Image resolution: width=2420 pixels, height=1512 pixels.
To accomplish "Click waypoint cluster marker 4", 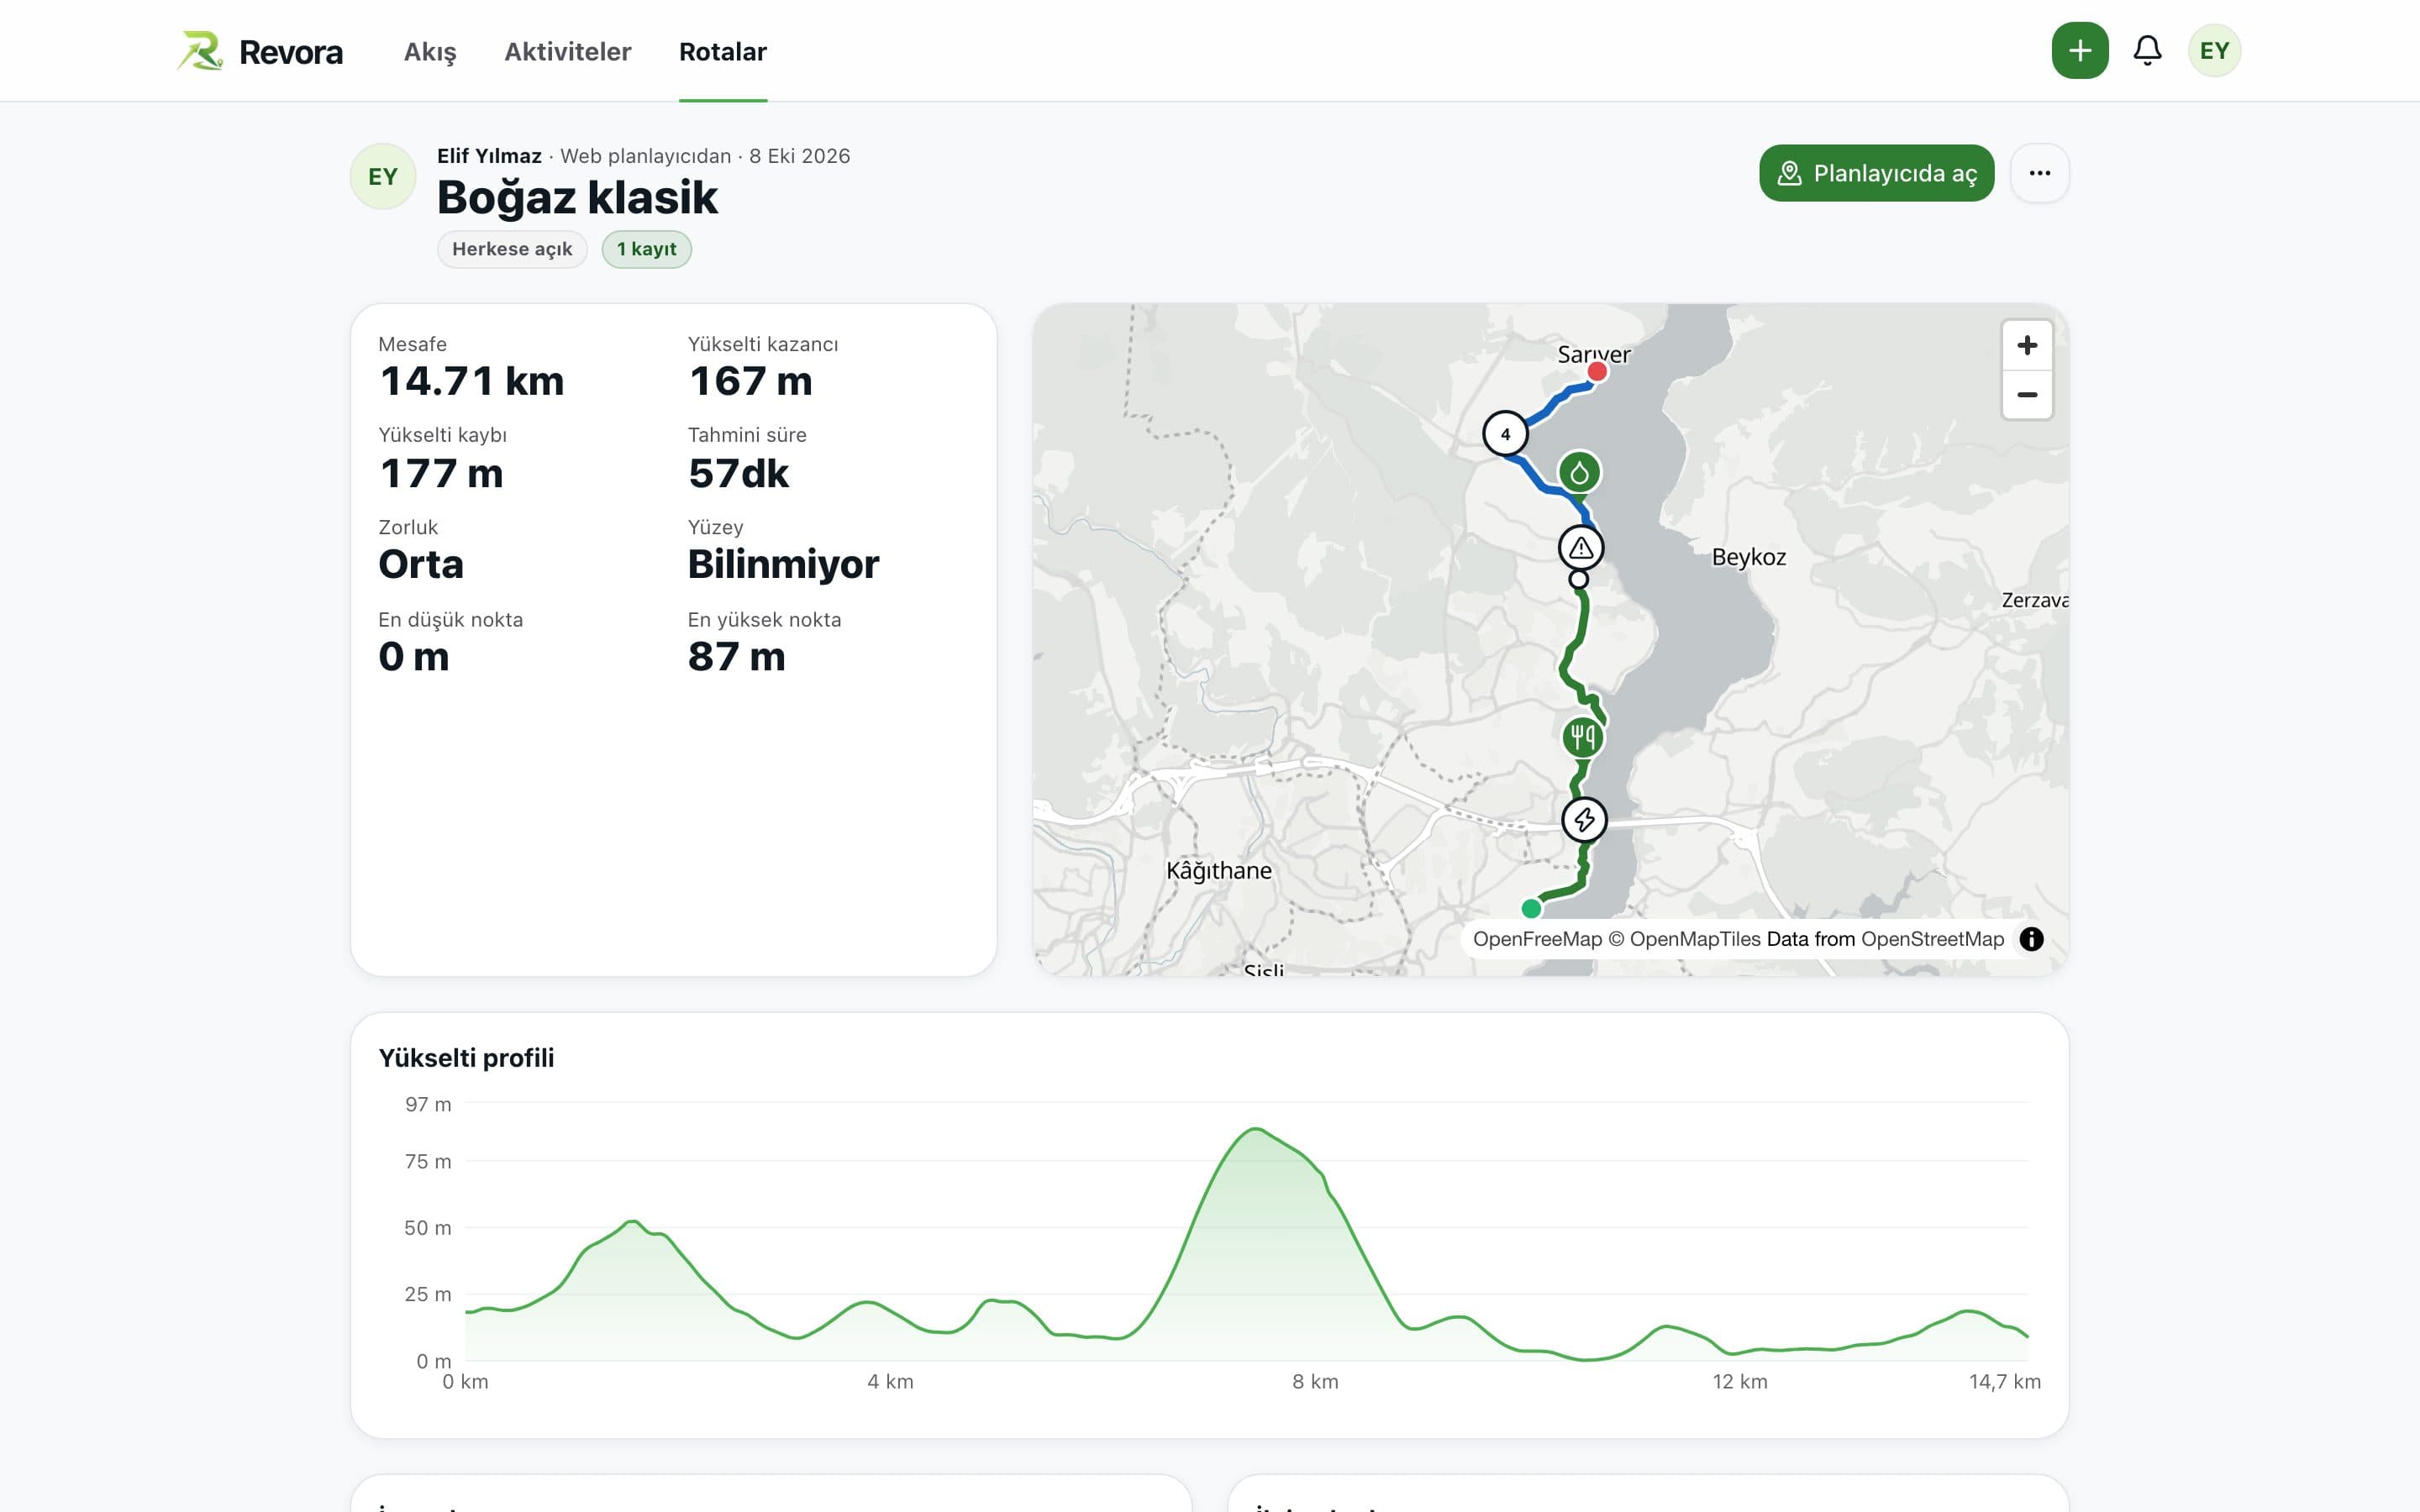I will 1505,434.
